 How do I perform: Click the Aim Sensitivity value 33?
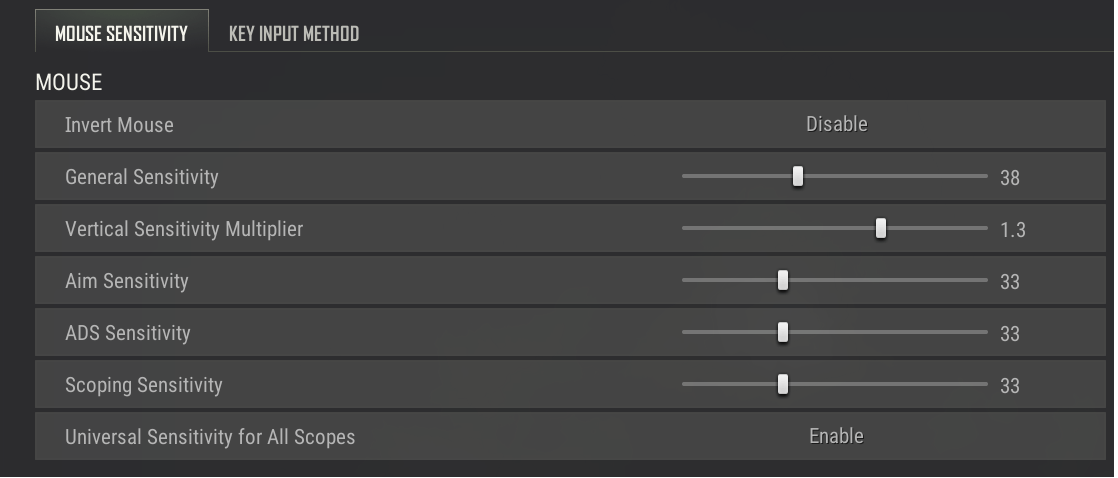pos(1010,282)
